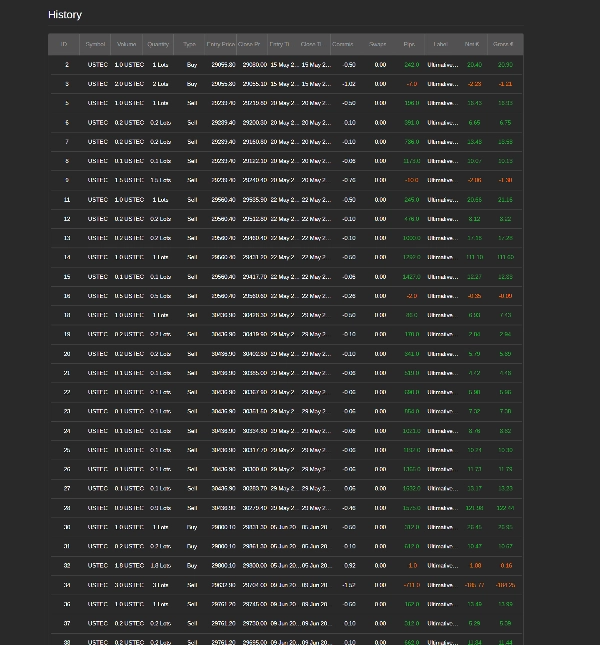600x645 pixels.
Task: Click ID cell 15 in the history table
Action: pyautogui.click(x=67, y=277)
